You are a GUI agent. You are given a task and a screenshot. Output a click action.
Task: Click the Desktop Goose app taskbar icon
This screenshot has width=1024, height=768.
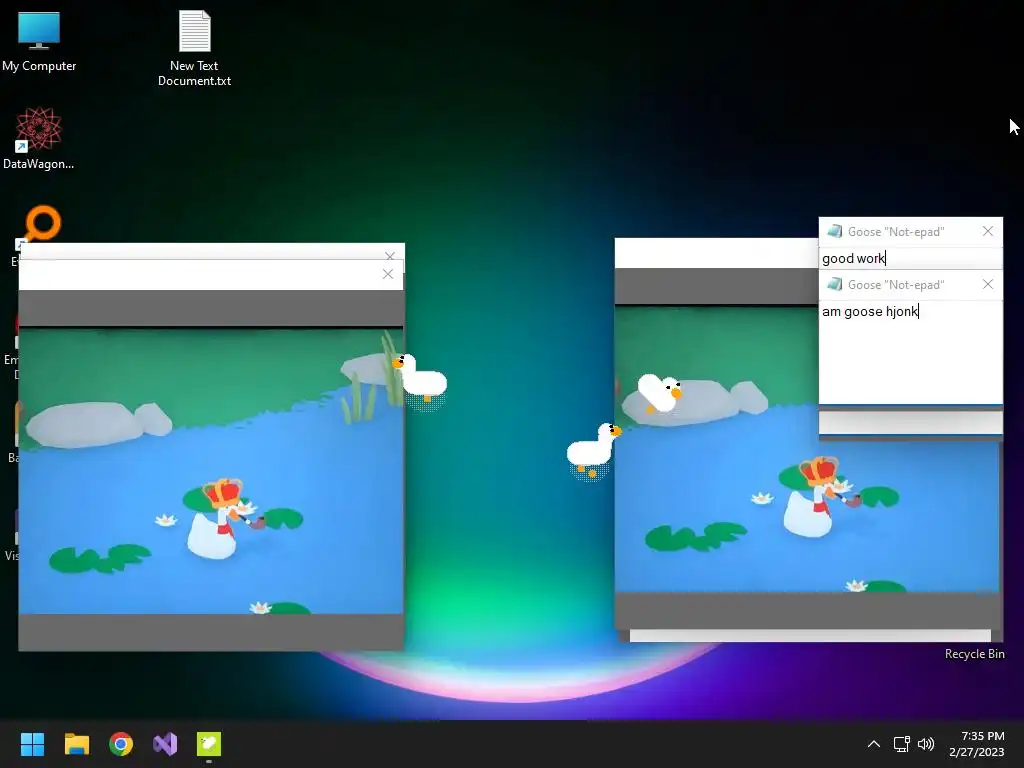click(209, 744)
